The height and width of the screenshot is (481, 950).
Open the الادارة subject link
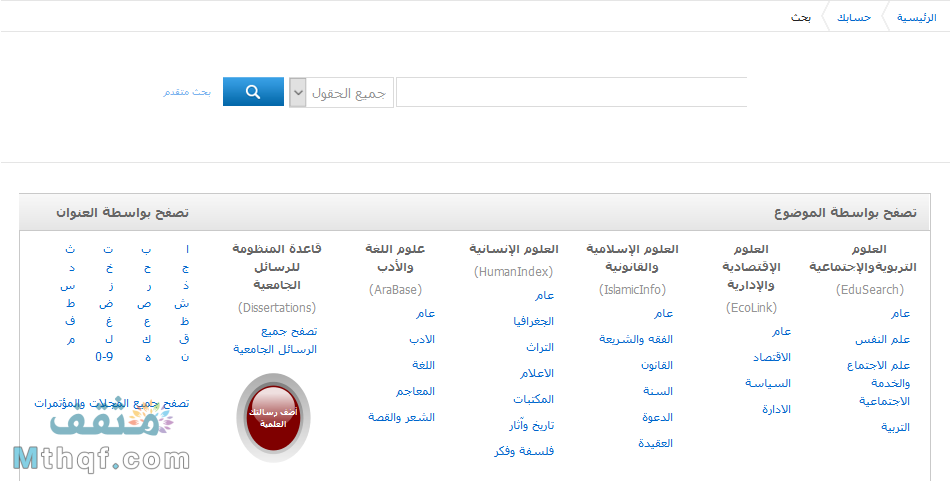pyautogui.click(x=777, y=410)
